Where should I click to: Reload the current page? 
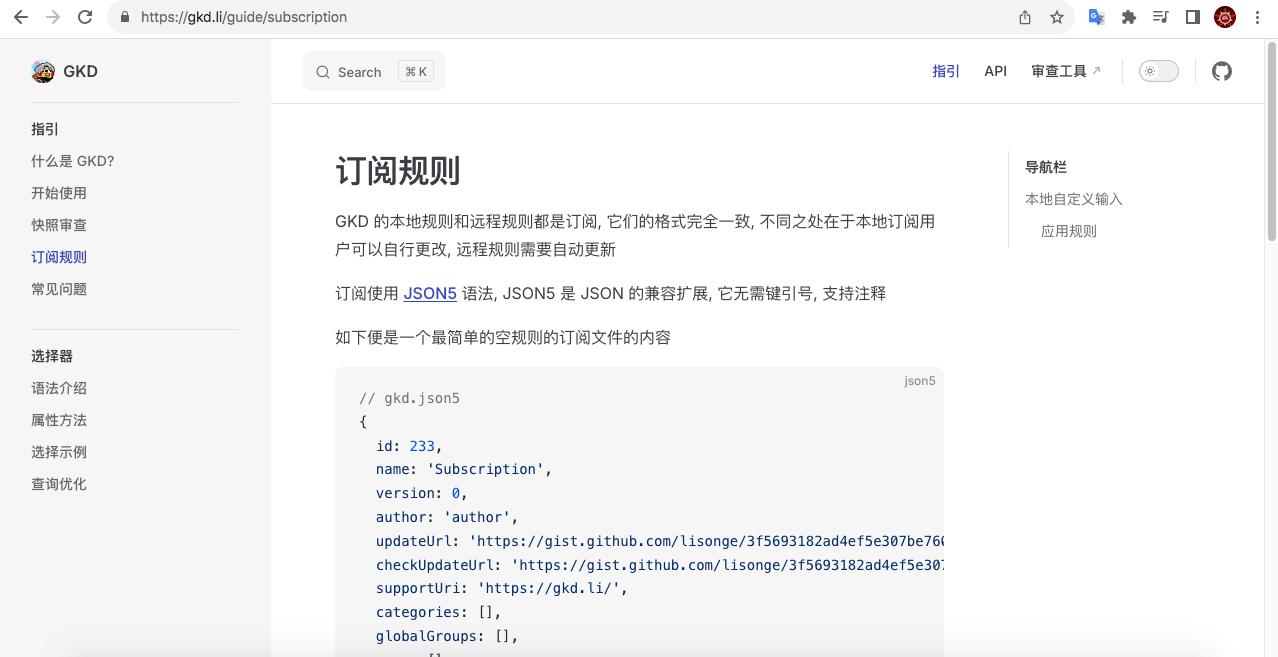pos(85,17)
